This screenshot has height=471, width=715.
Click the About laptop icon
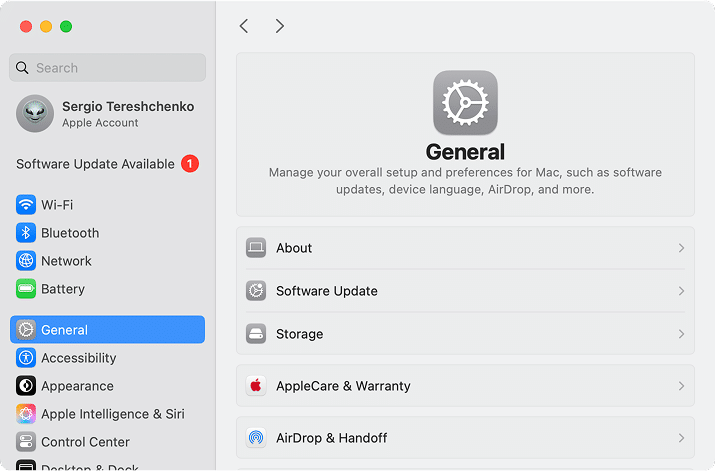point(256,248)
